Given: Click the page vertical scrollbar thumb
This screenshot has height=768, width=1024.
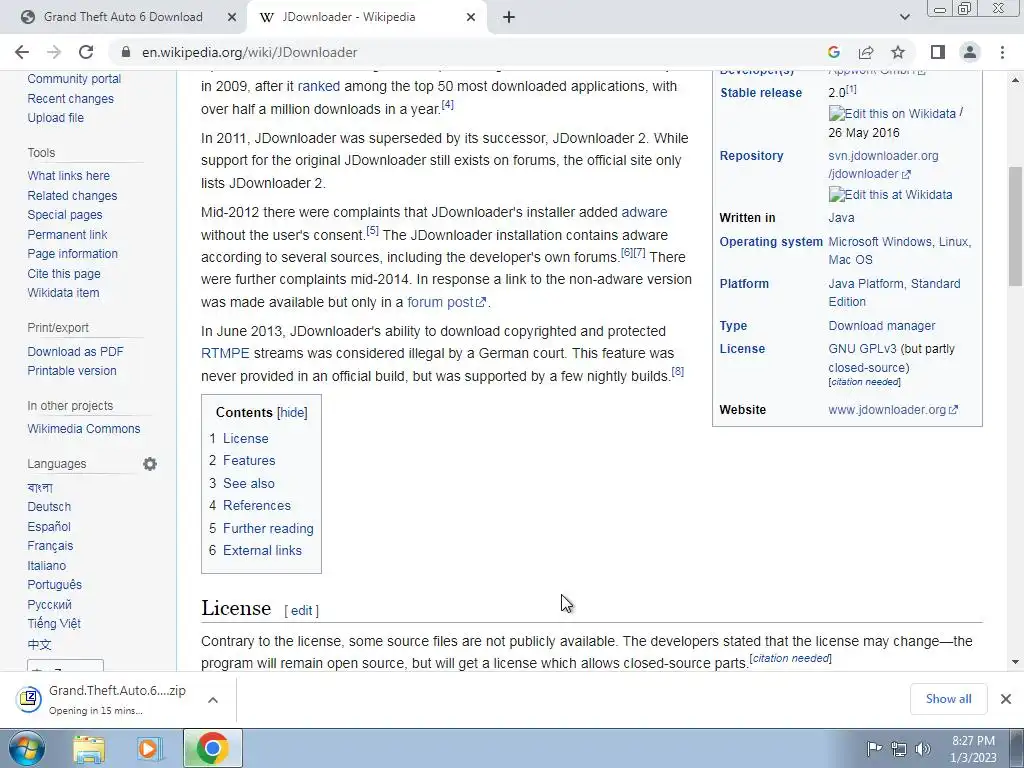Looking at the screenshot, I should pos(1015,226).
